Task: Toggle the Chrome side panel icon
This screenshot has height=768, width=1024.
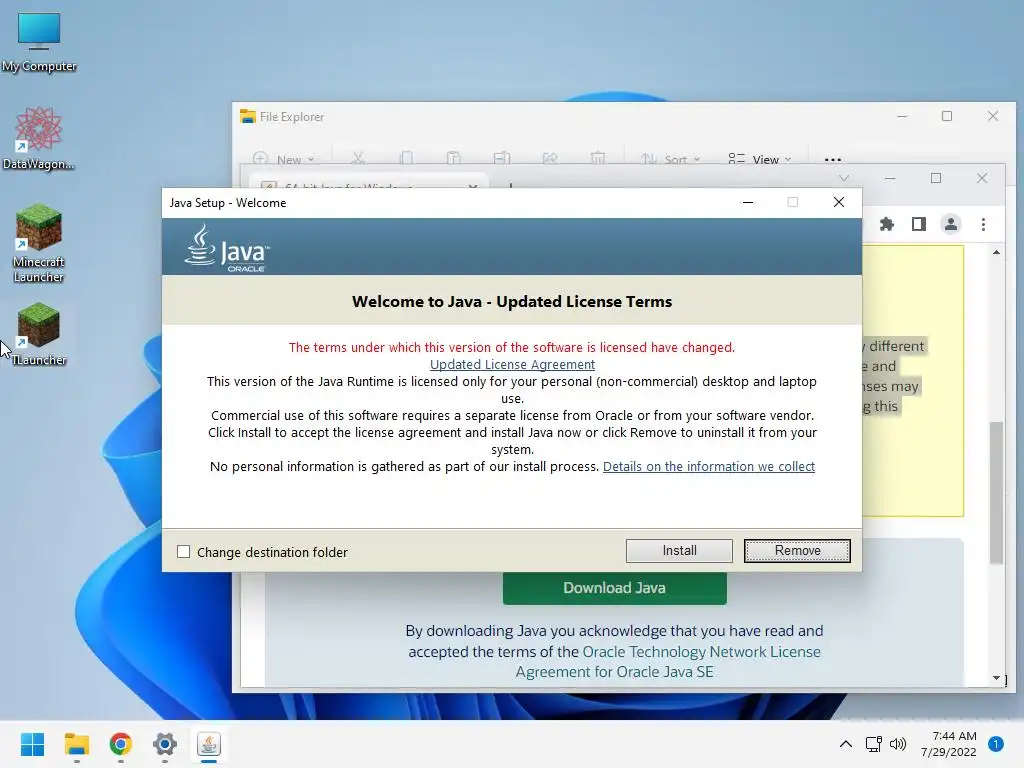Action: [x=919, y=225]
